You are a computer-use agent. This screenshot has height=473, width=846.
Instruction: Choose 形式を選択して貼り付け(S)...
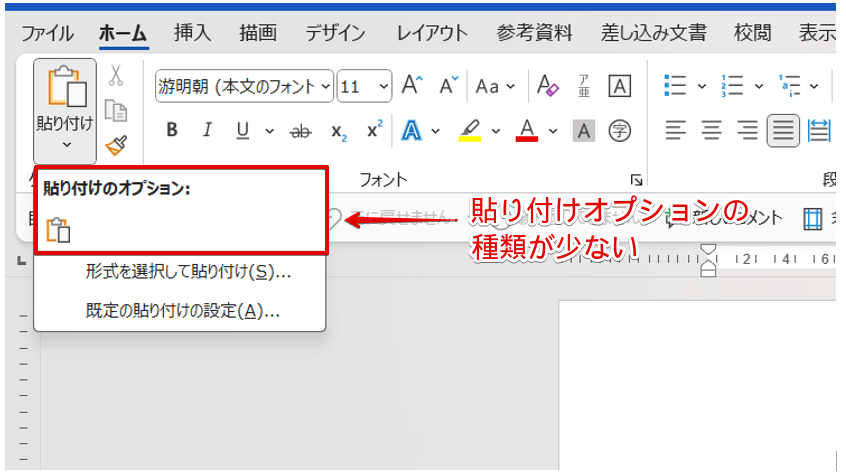[188, 271]
